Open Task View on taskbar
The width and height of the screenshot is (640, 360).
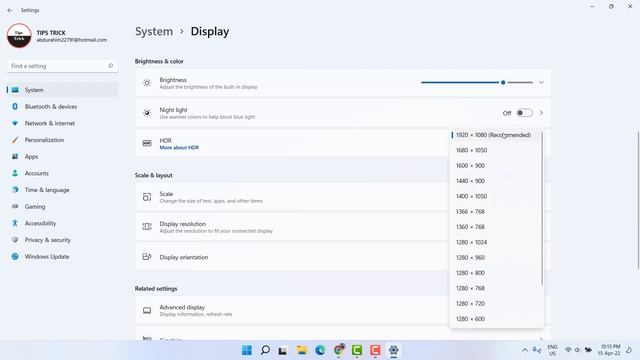click(x=282, y=350)
